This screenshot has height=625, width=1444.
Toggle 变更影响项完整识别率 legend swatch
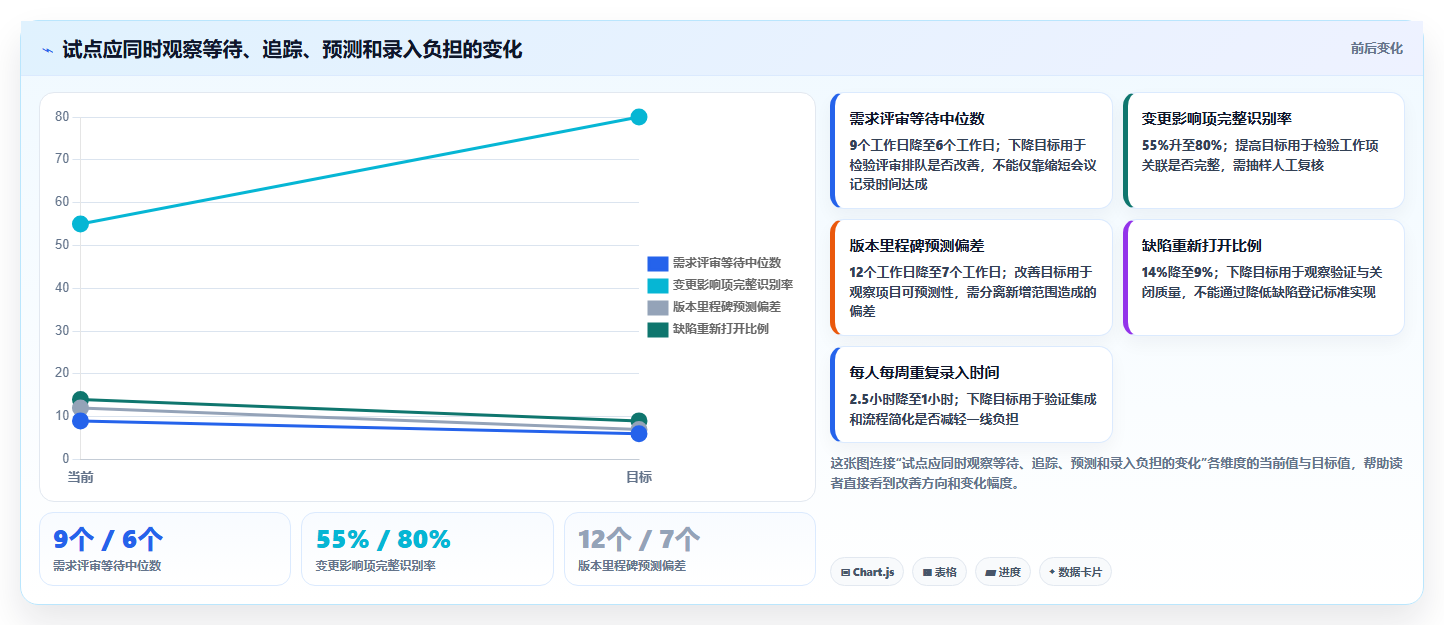tap(657, 286)
